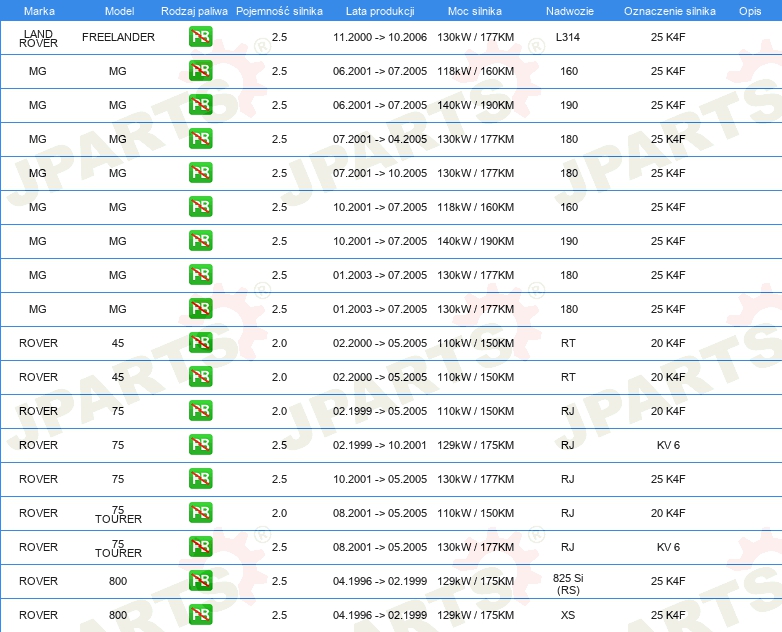Select ROVER brand in the 825 Si row
The width and height of the screenshot is (782, 632).
[x=38, y=581]
